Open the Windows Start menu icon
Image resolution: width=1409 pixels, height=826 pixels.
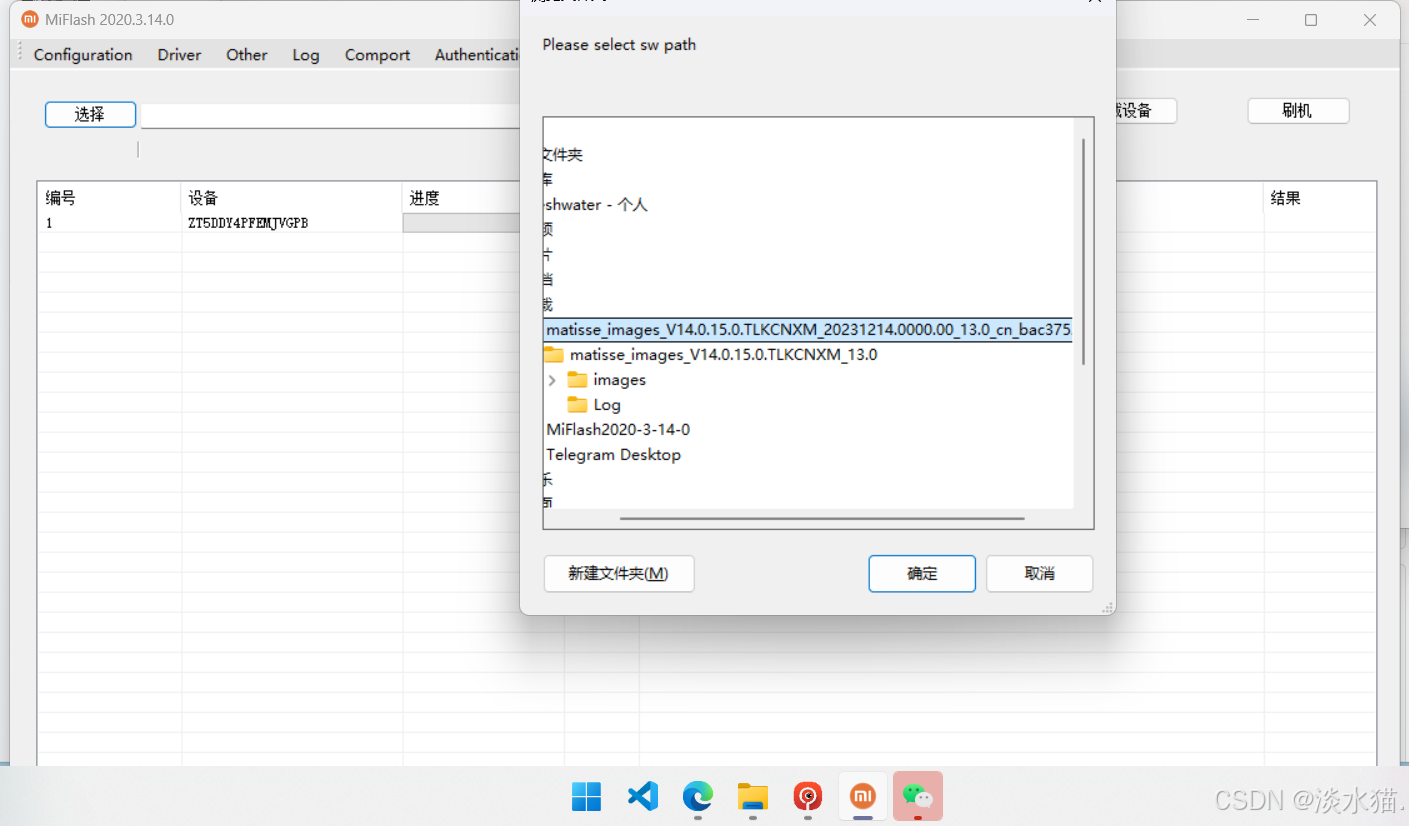[x=587, y=796]
